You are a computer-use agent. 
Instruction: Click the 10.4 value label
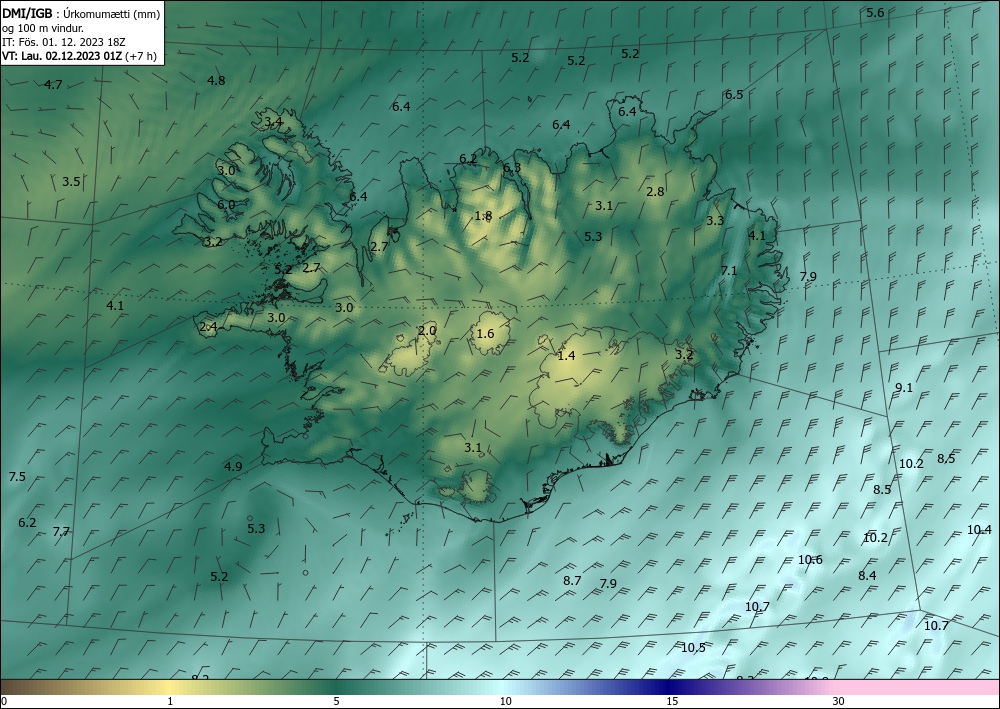coord(980,529)
